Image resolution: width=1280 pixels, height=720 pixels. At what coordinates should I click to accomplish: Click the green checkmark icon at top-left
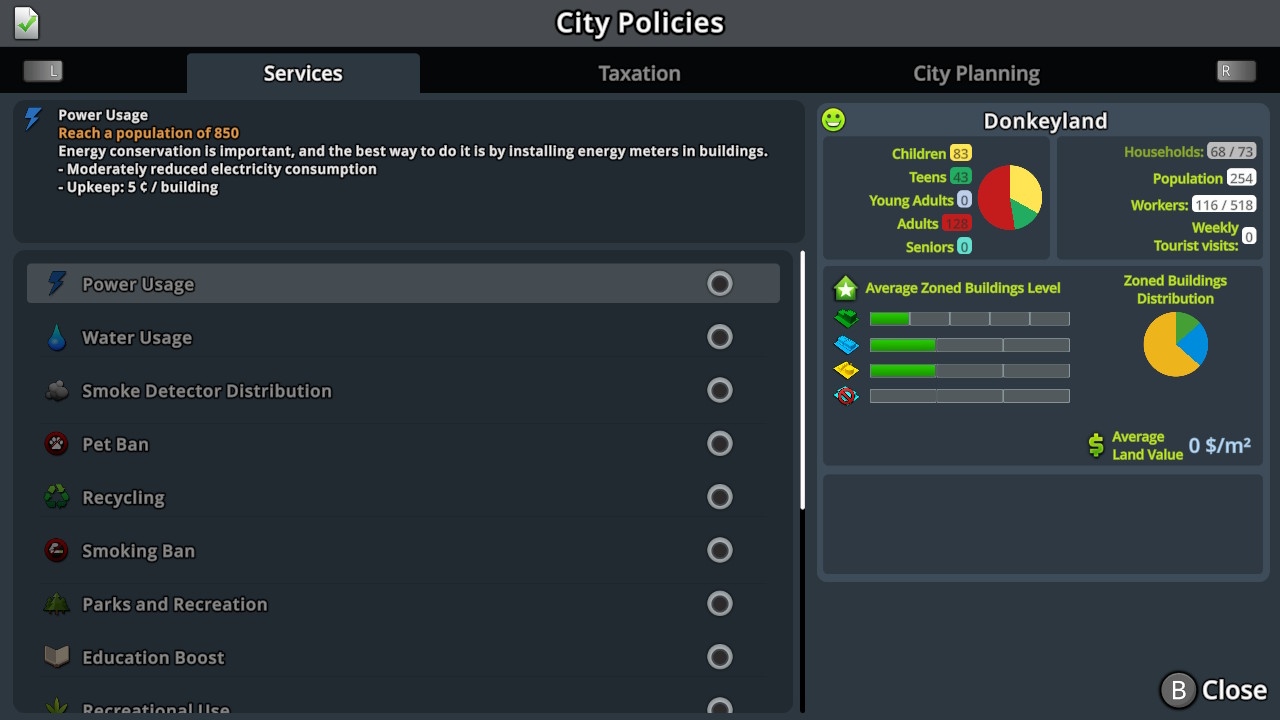coord(27,23)
